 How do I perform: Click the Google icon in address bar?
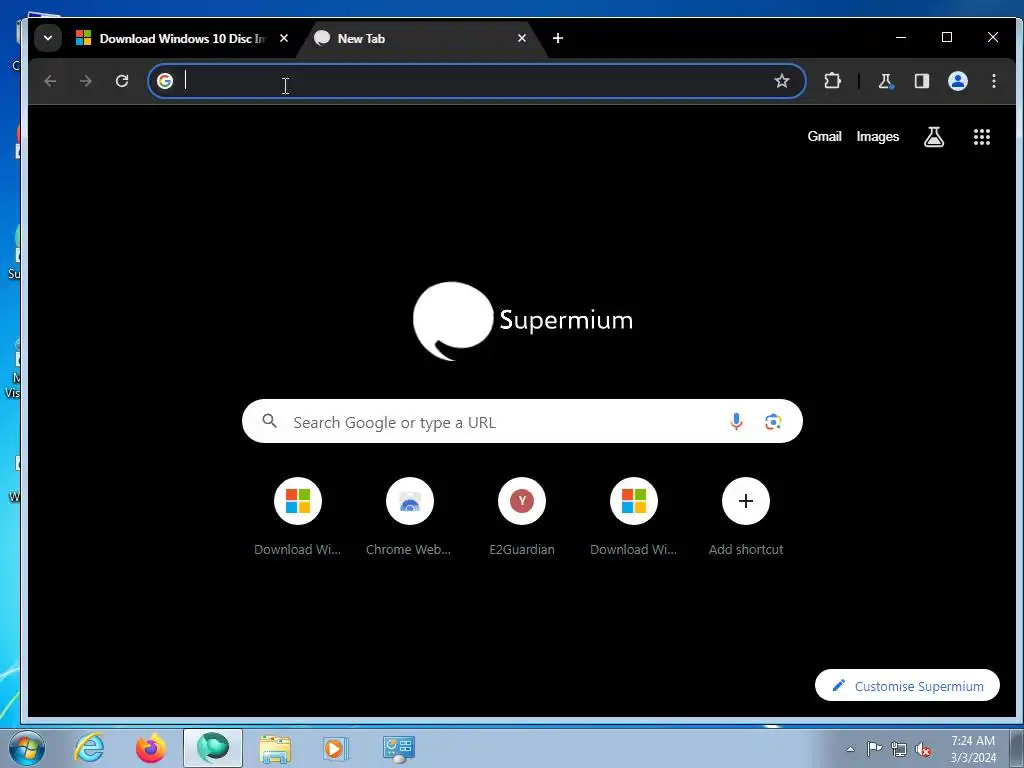tap(165, 81)
